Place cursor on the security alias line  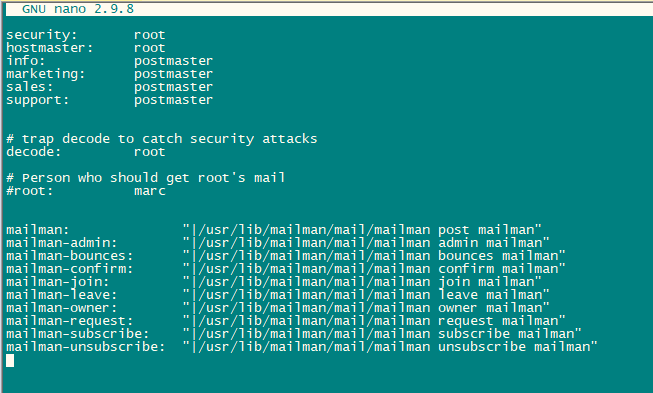[x=85, y=35]
